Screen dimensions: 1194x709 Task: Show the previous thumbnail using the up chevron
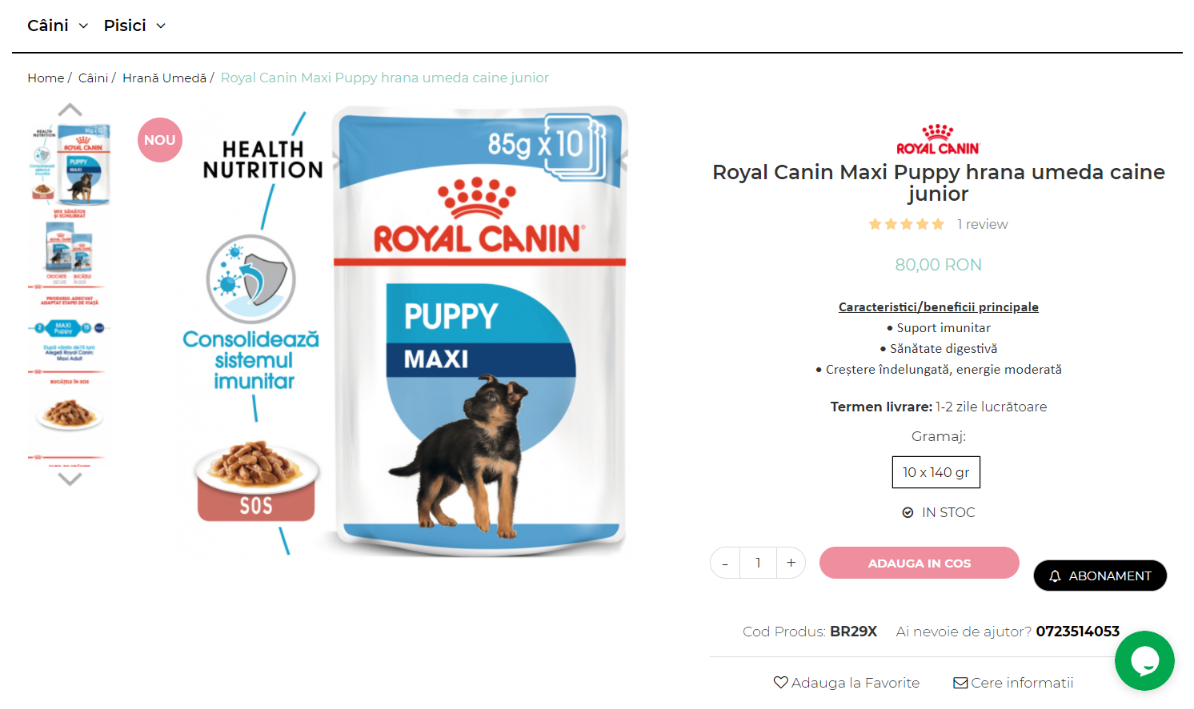70,110
